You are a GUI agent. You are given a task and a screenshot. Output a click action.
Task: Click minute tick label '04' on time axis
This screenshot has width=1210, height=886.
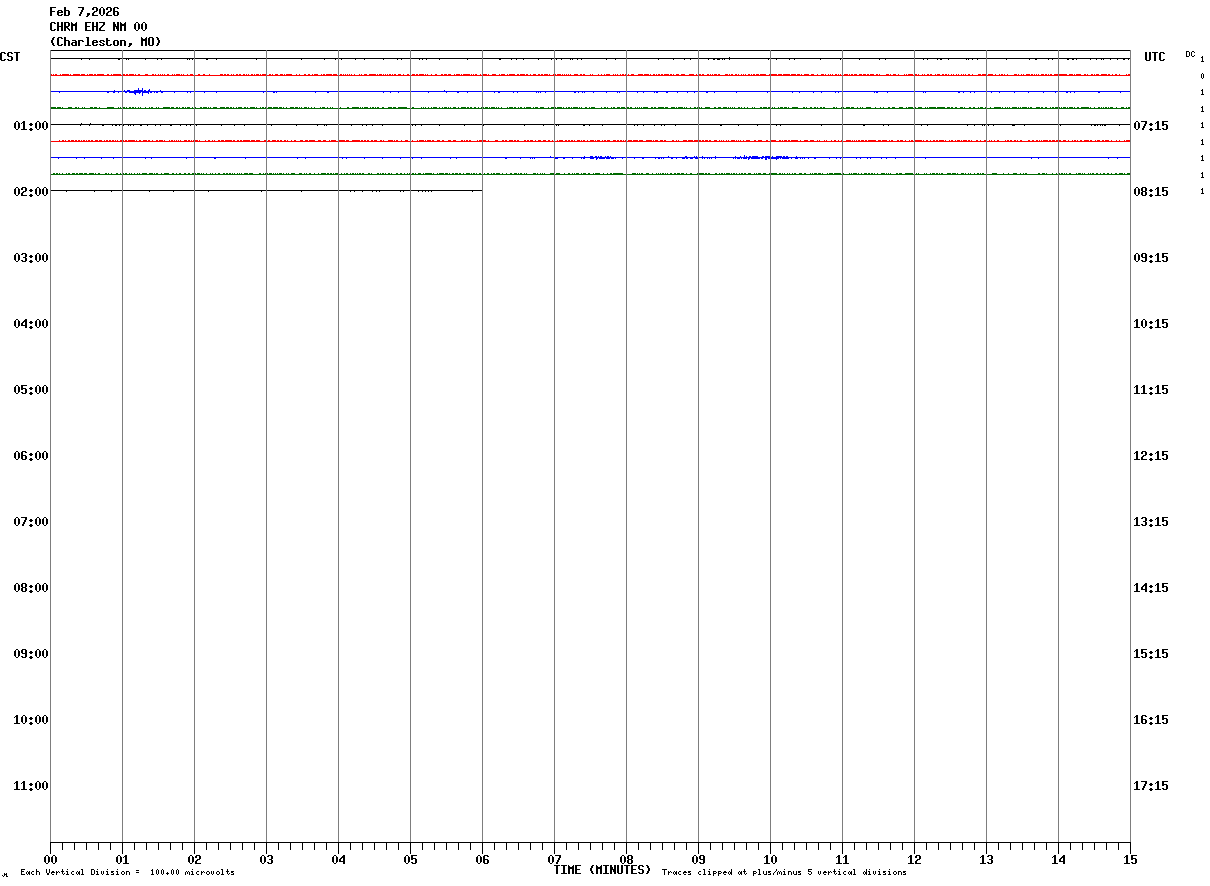coord(338,859)
